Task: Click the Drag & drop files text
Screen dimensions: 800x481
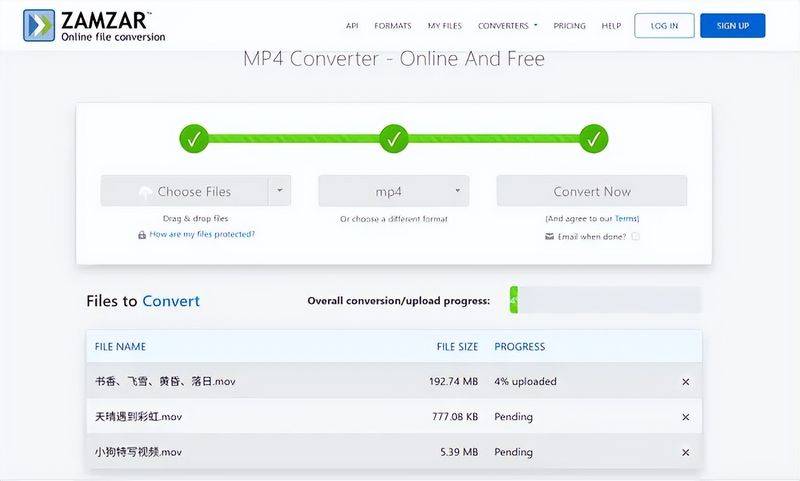Action: click(195, 218)
